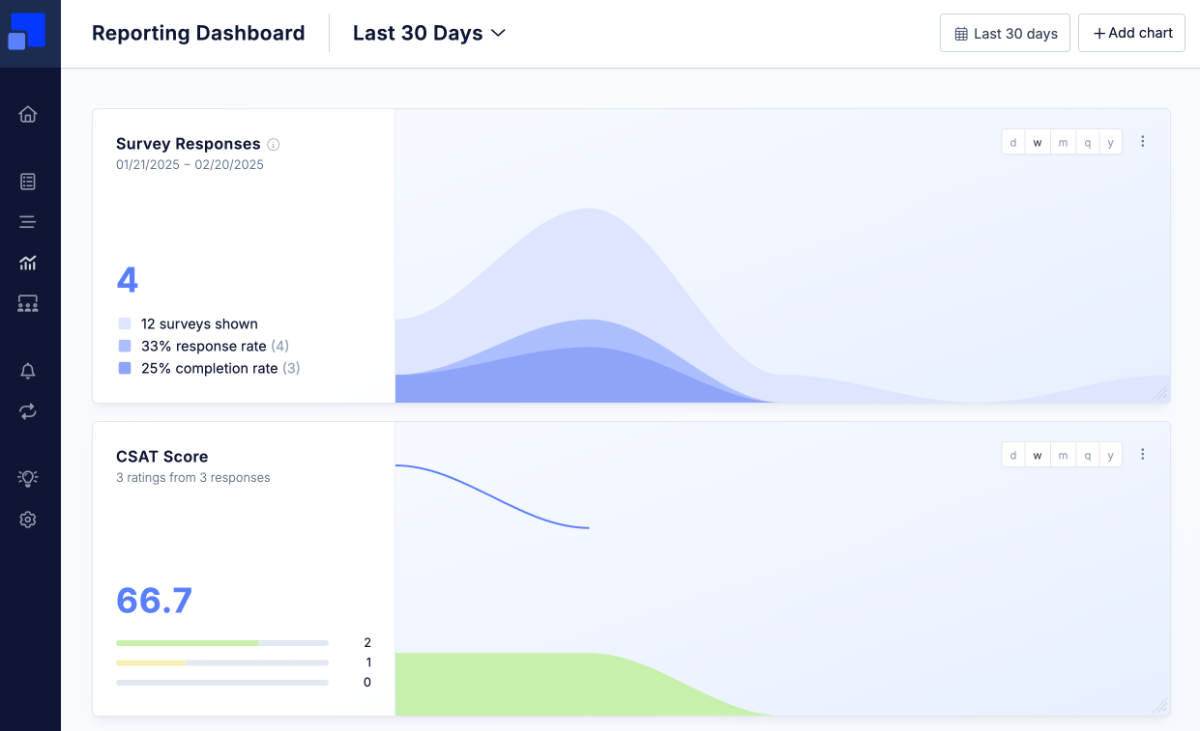1200x731 pixels.
Task: Open the reporting chart icon in the sidebar
Action: click(x=28, y=263)
